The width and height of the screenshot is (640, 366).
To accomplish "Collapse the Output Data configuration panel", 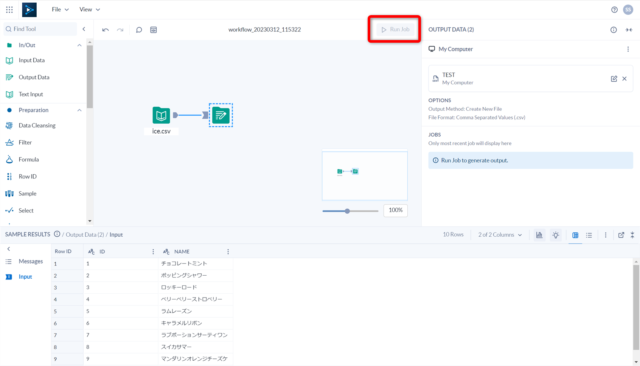I will pos(629,30).
